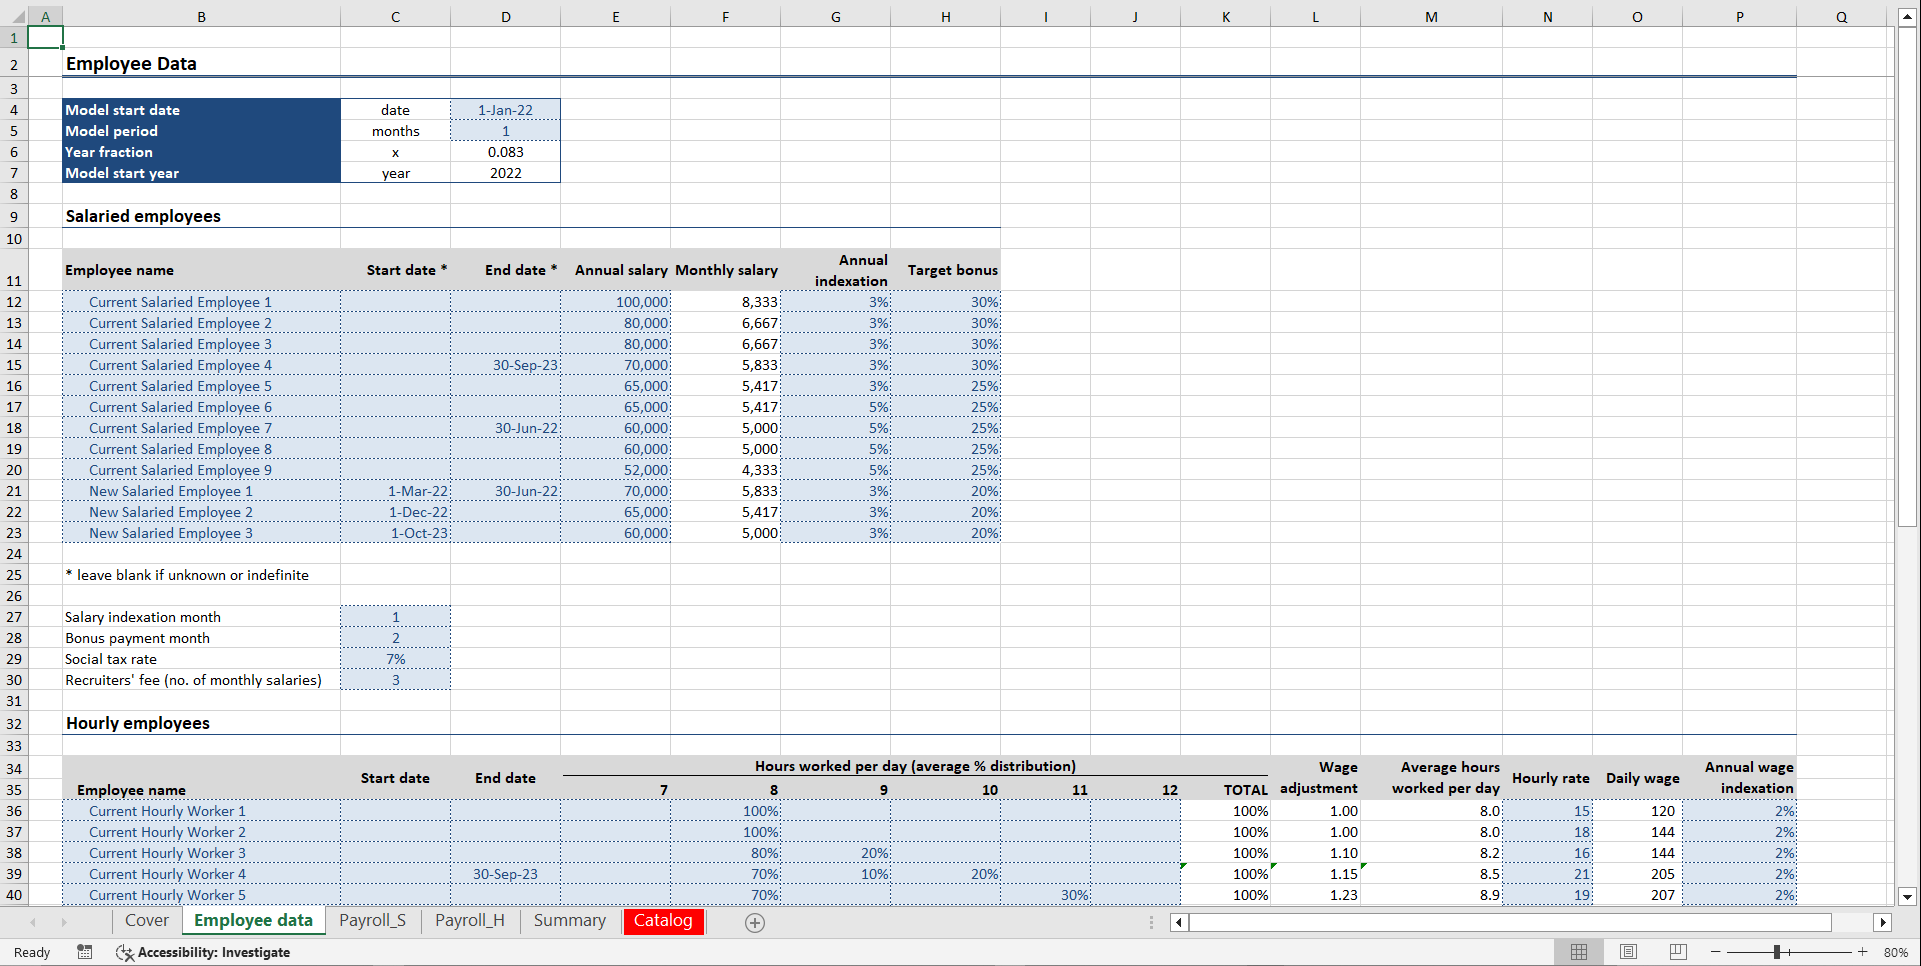The height and width of the screenshot is (966, 1921).
Task: Switch to Page Layout view
Action: point(1628,951)
